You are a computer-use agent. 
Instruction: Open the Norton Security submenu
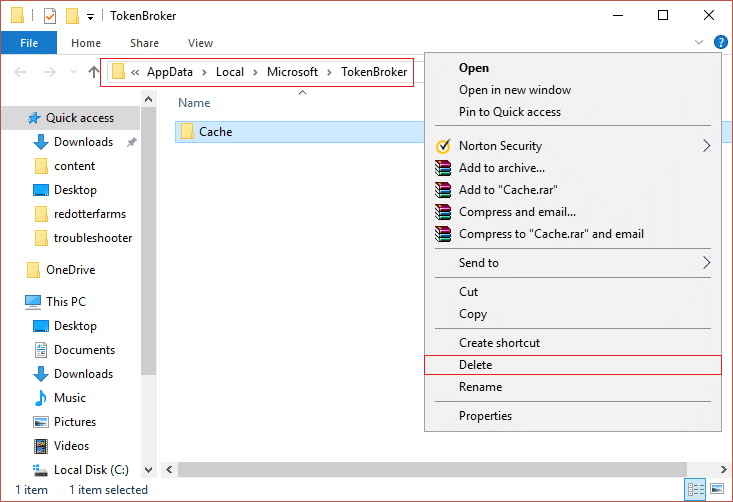[x=573, y=146]
